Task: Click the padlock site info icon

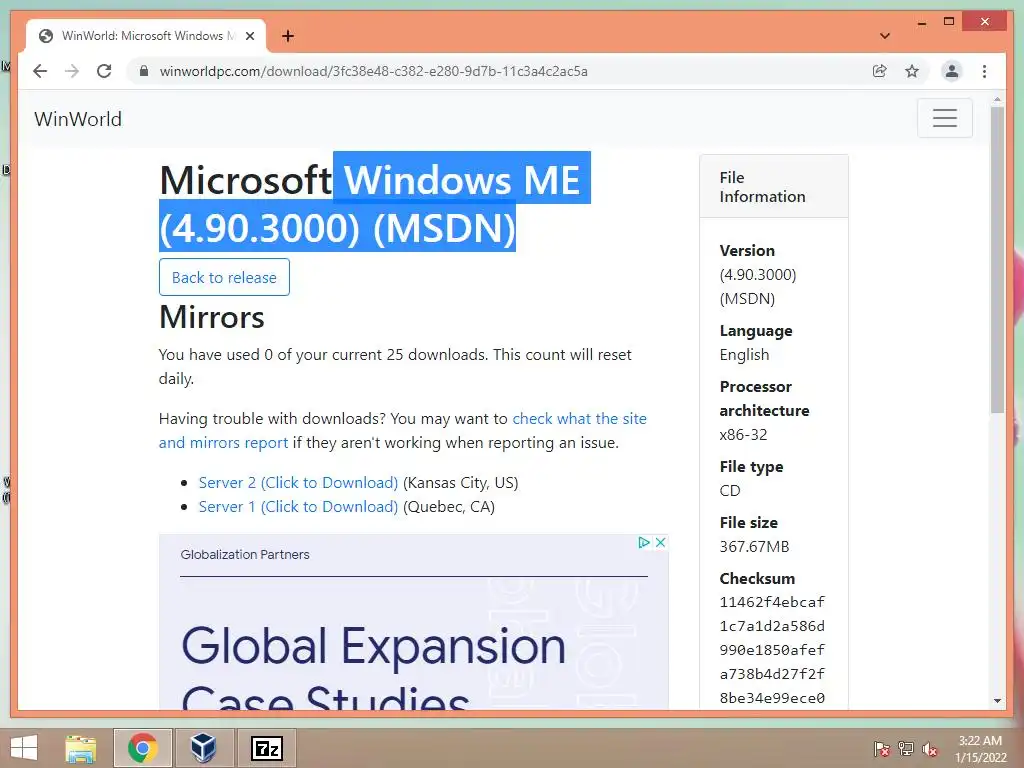Action: tap(144, 71)
